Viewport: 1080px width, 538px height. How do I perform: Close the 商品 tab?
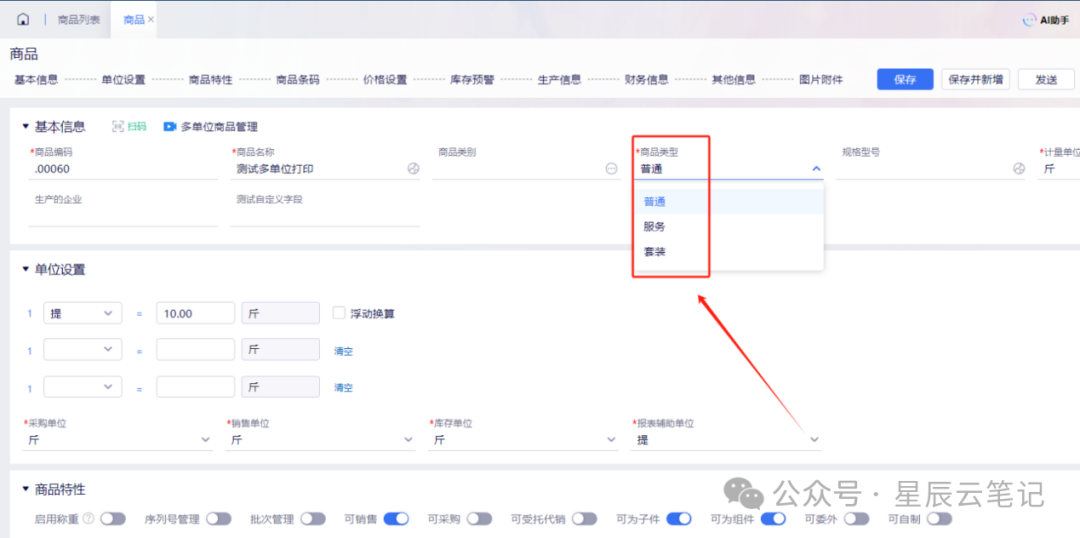tap(151, 19)
